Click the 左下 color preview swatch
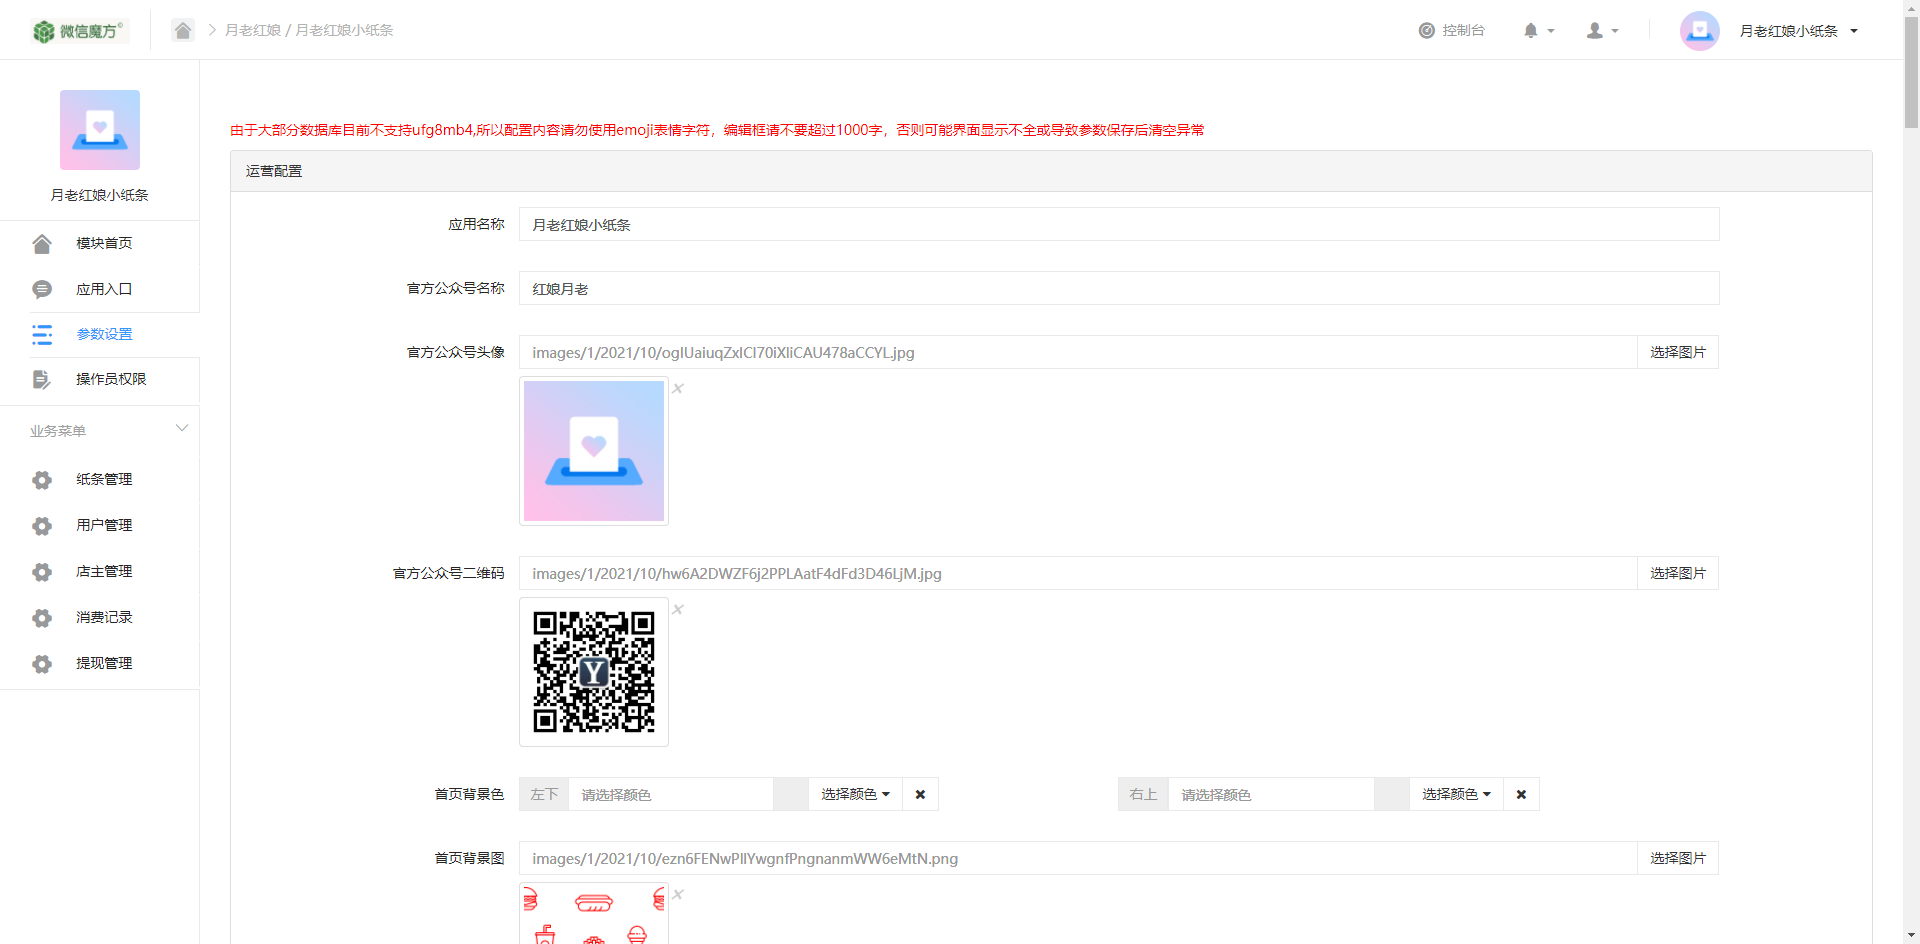Screen dimensions: 1920x944 coord(791,794)
